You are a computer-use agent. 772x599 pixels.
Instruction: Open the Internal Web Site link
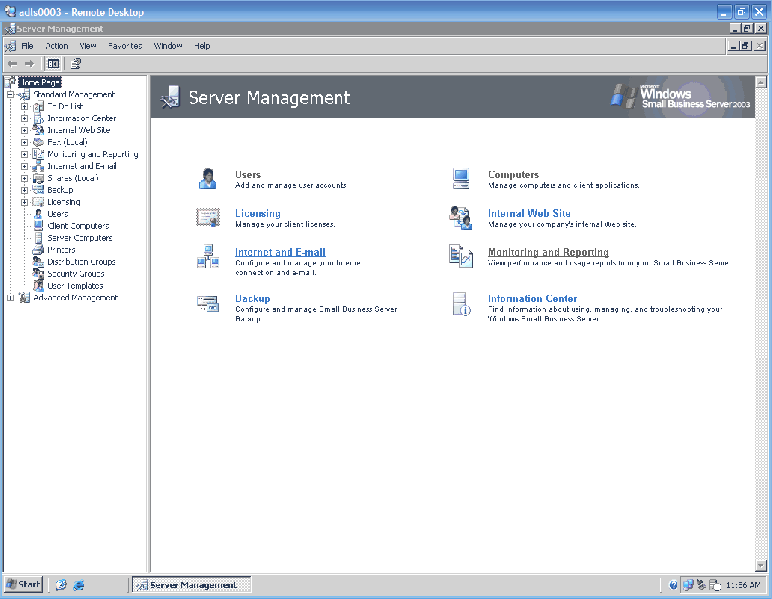529,213
